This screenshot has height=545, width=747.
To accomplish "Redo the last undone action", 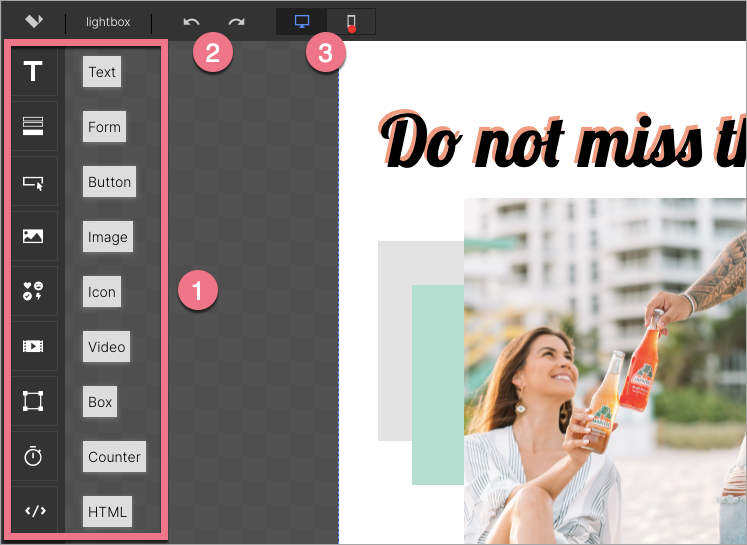I will 236,21.
